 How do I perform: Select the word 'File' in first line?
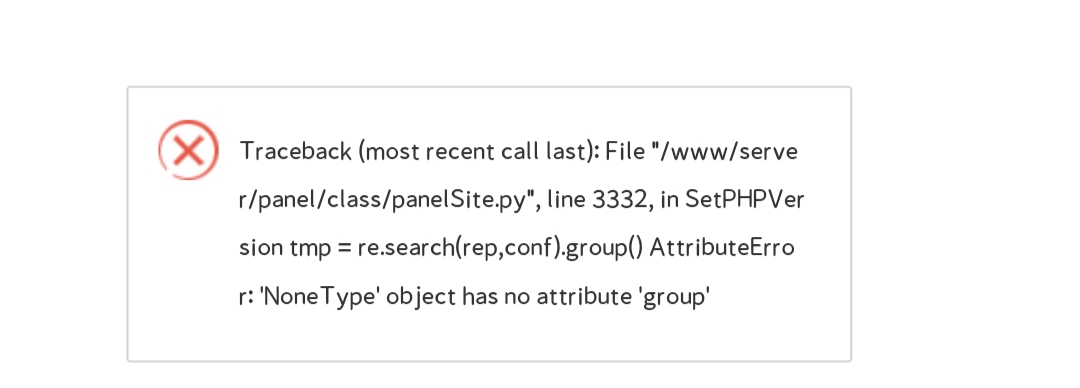[x=625, y=151]
